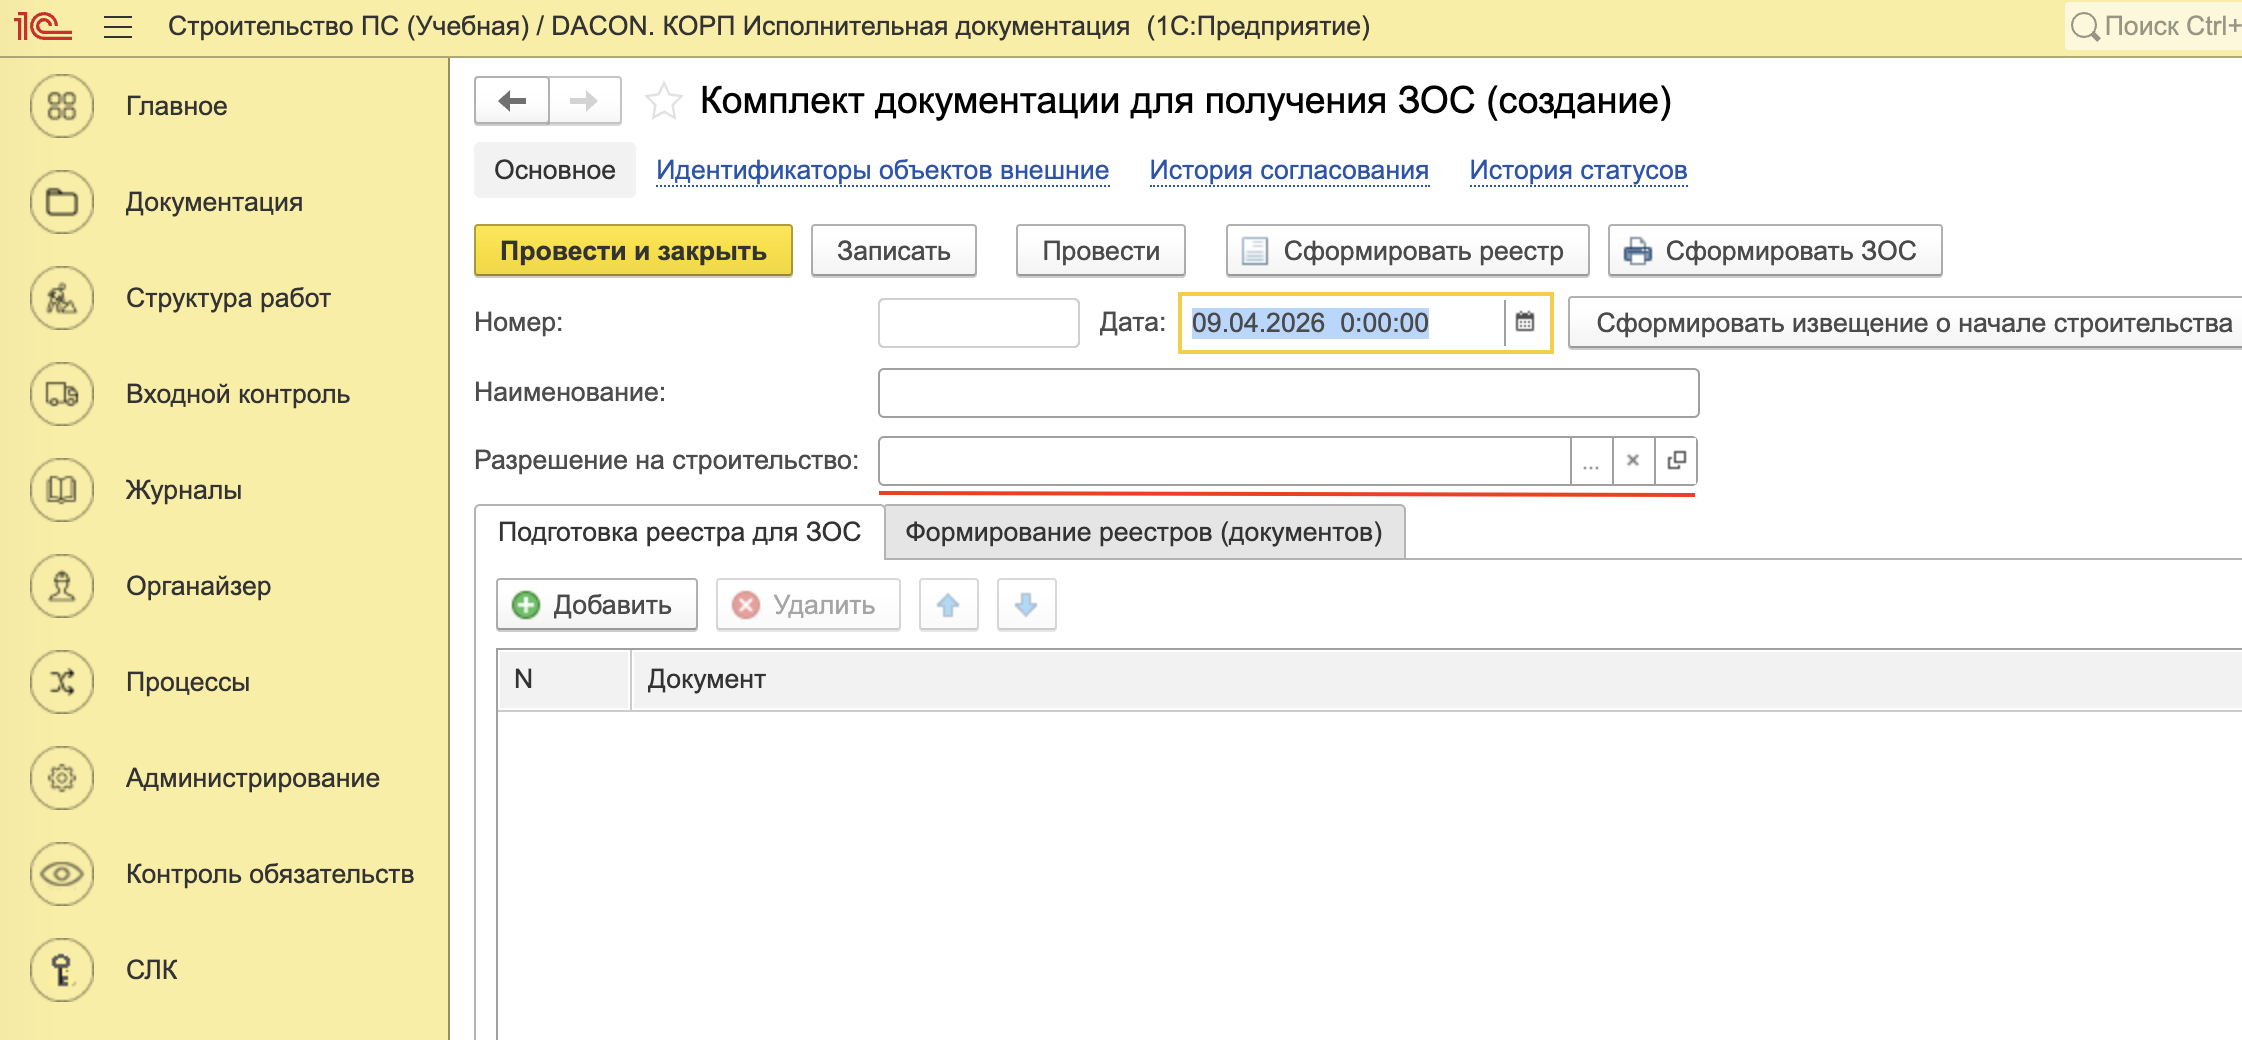Click the Входной контроль truck icon
The width and height of the screenshot is (2242, 1040).
pos(62,394)
